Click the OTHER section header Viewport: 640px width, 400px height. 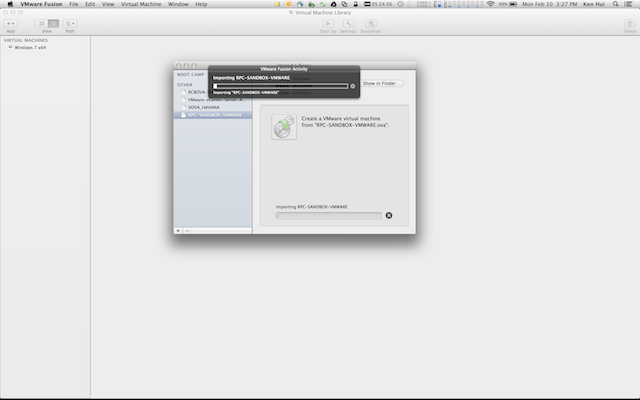pos(184,85)
